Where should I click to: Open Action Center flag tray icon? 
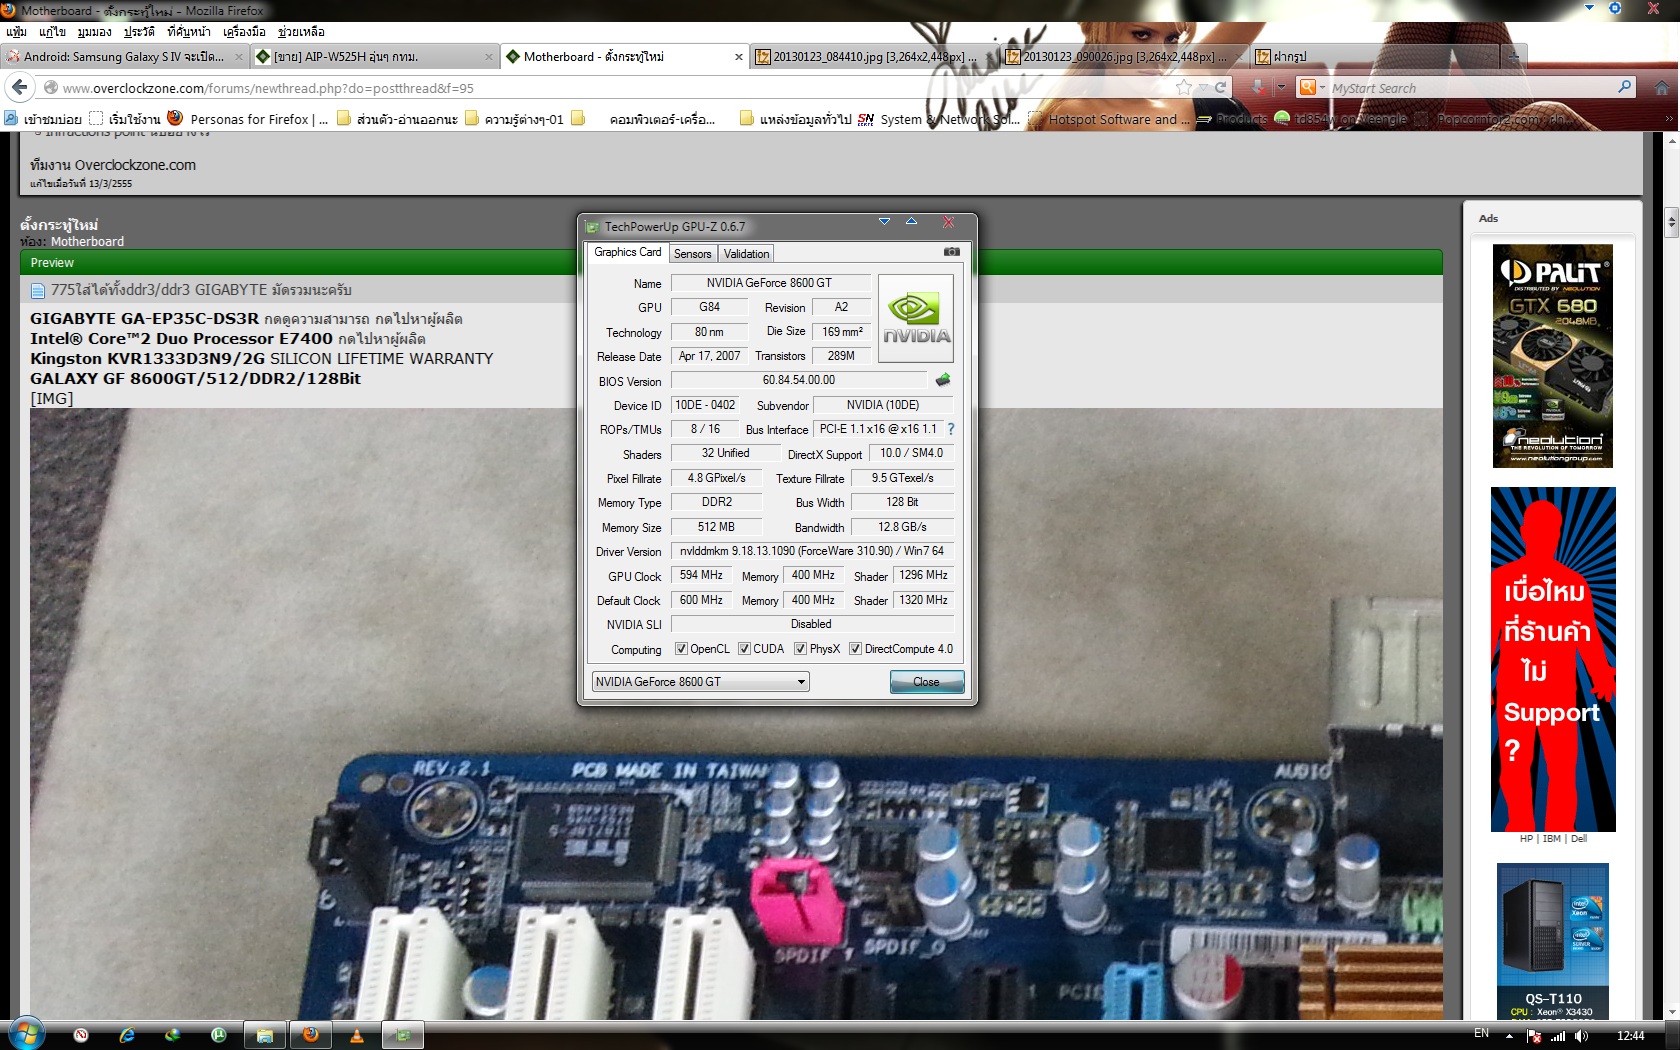pyautogui.click(x=1534, y=1036)
